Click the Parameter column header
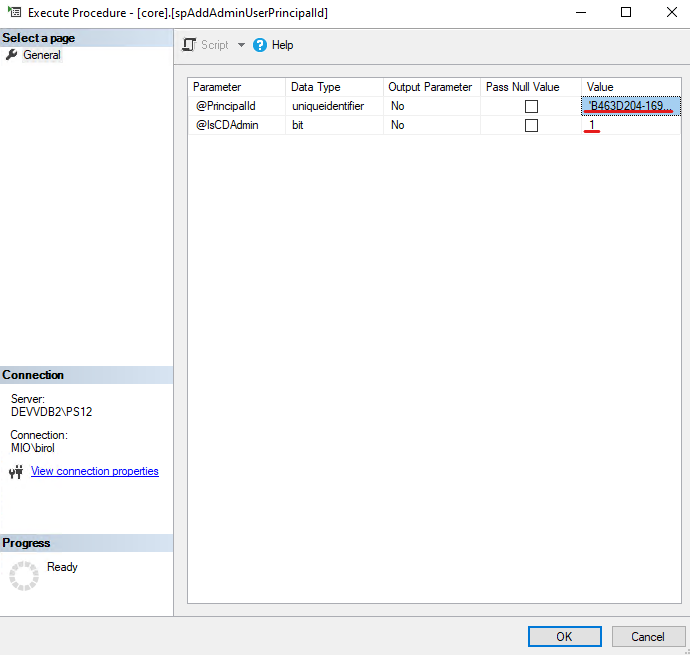The width and height of the screenshot is (690, 655). pyautogui.click(x=237, y=87)
